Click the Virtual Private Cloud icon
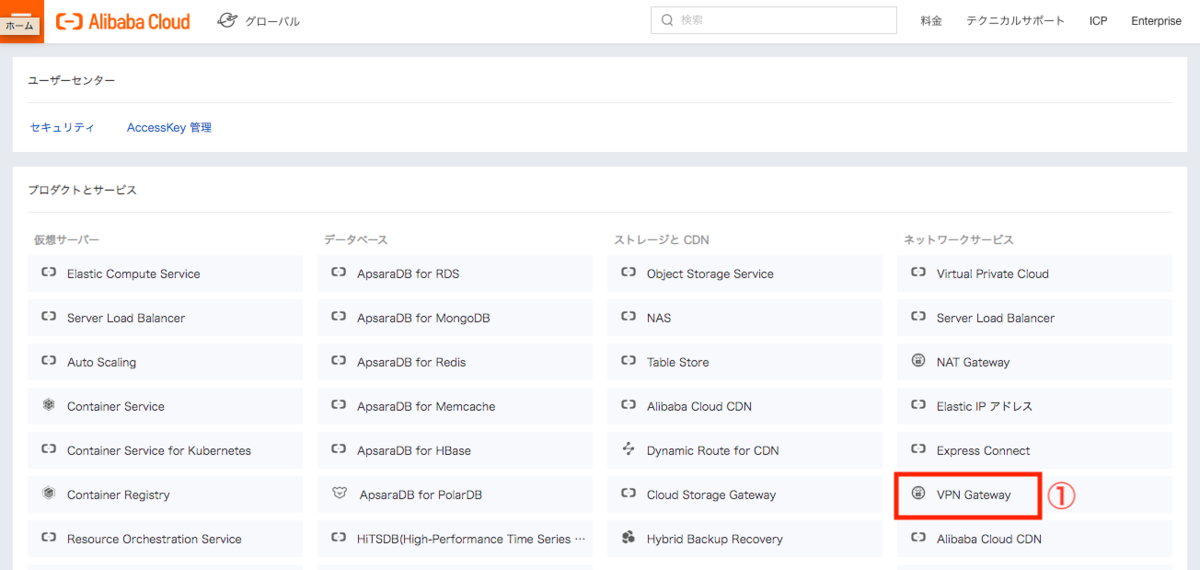 pos(918,273)
